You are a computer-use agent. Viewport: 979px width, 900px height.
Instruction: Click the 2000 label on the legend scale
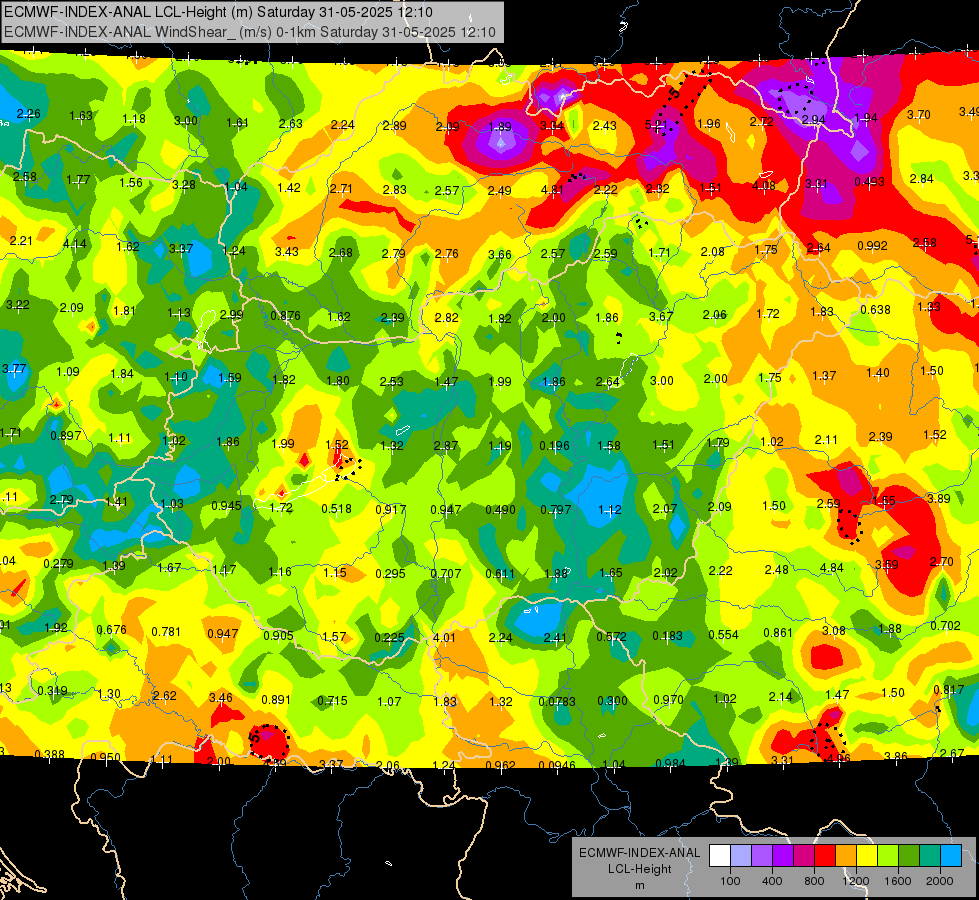pyautogui.click(x=940, y=881)
